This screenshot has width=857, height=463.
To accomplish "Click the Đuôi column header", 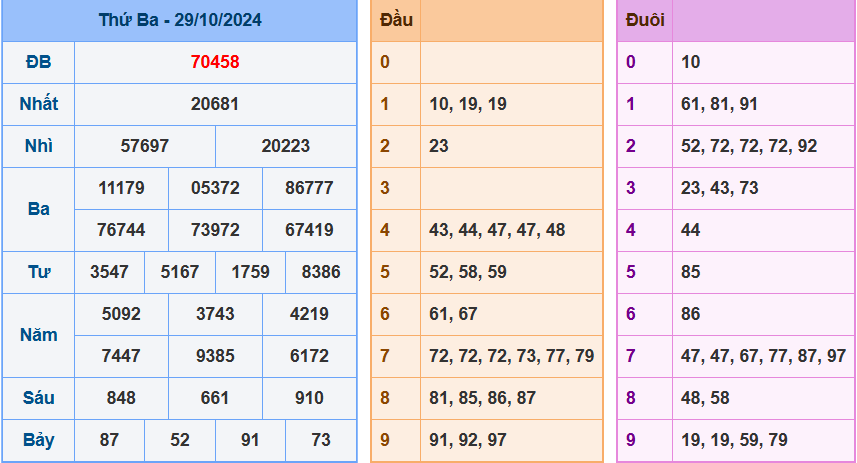I will pos(645,20).
